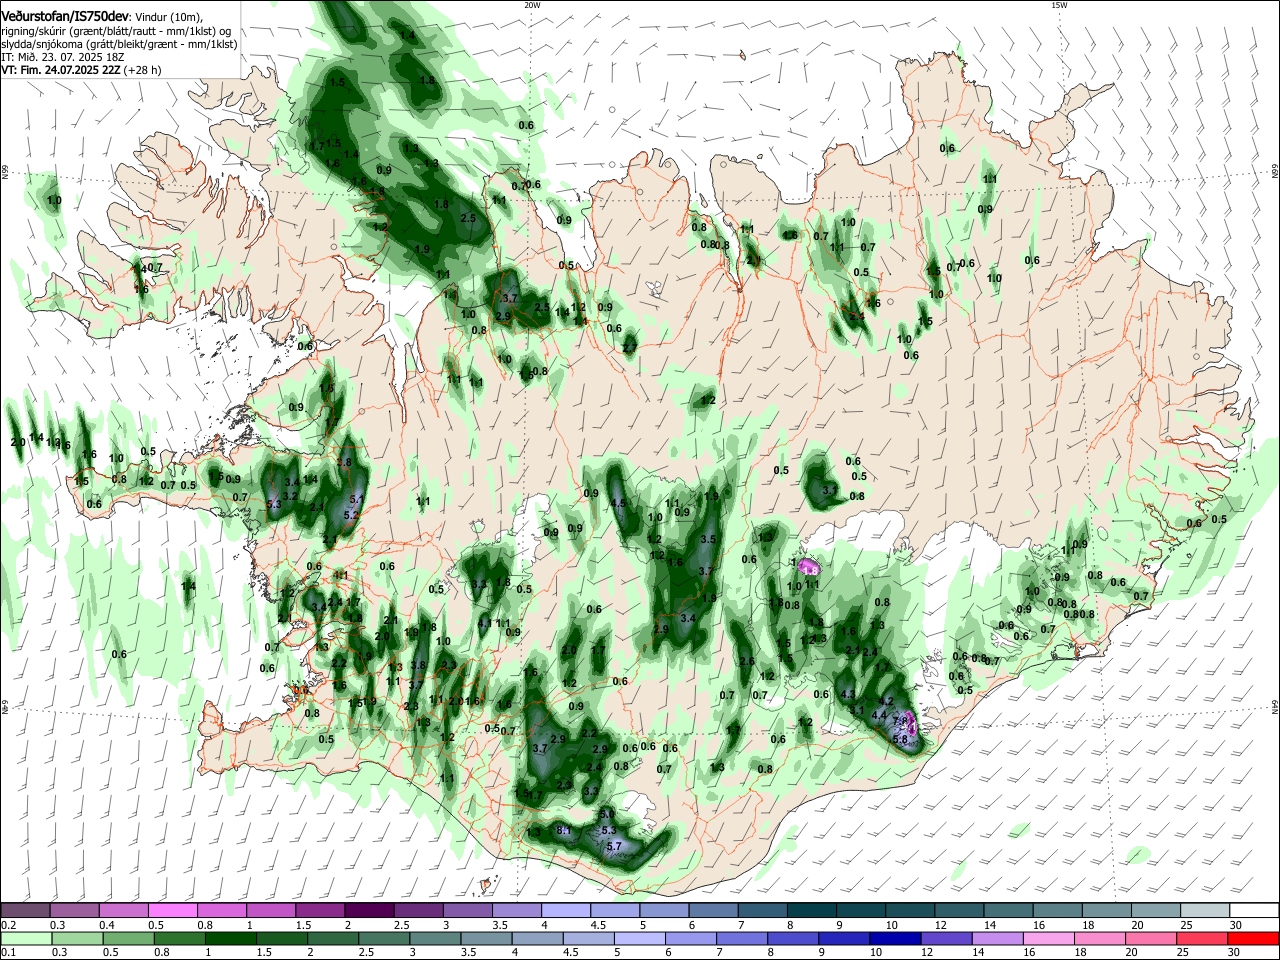Click the 'rigning/skúrir' rain description line
The height and width of the screenshot is (960, 1280).
[x=119, y=31]
